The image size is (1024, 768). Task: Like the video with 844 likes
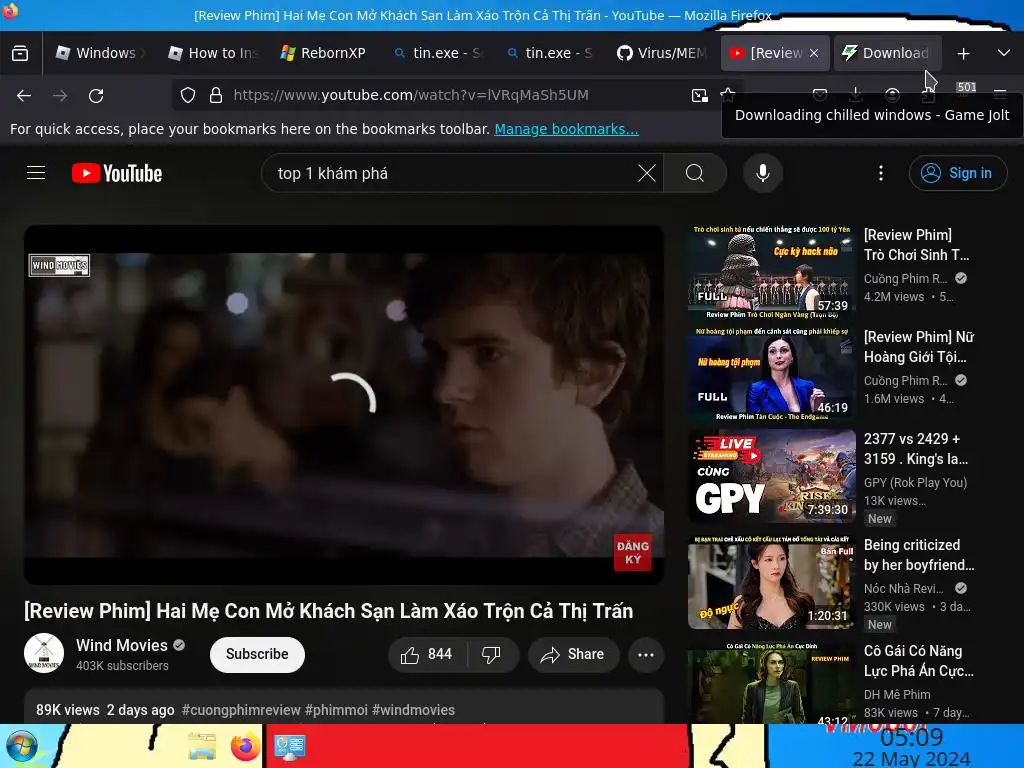[x=427, y=654]
